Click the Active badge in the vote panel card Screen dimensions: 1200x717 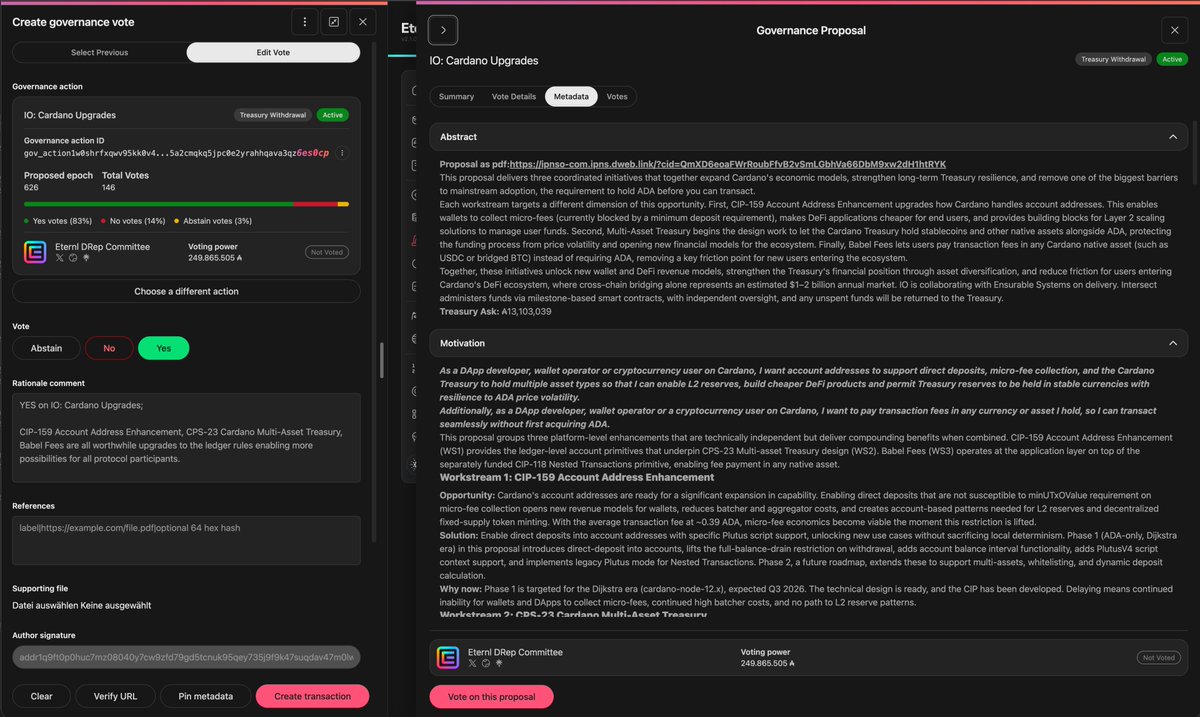coord(333,115)
